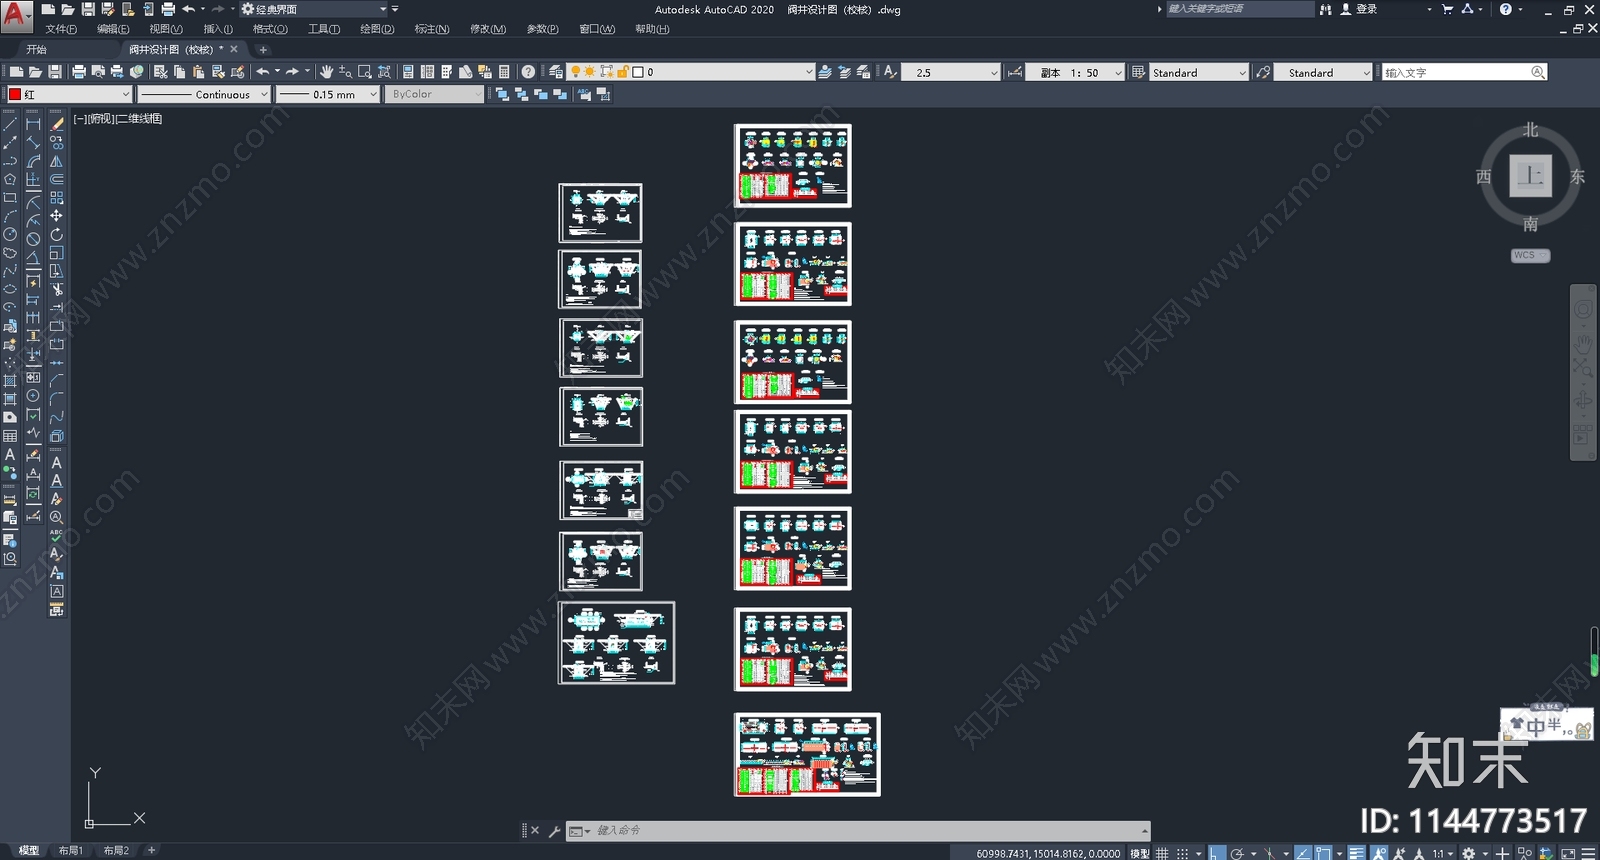Add a new drawing tab with plus button
This screenshot has width=1600, height=860.
pos(263,49)
